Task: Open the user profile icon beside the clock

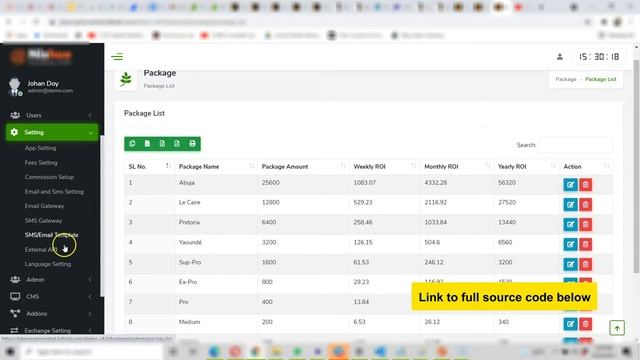Action: tap(560, 57)
